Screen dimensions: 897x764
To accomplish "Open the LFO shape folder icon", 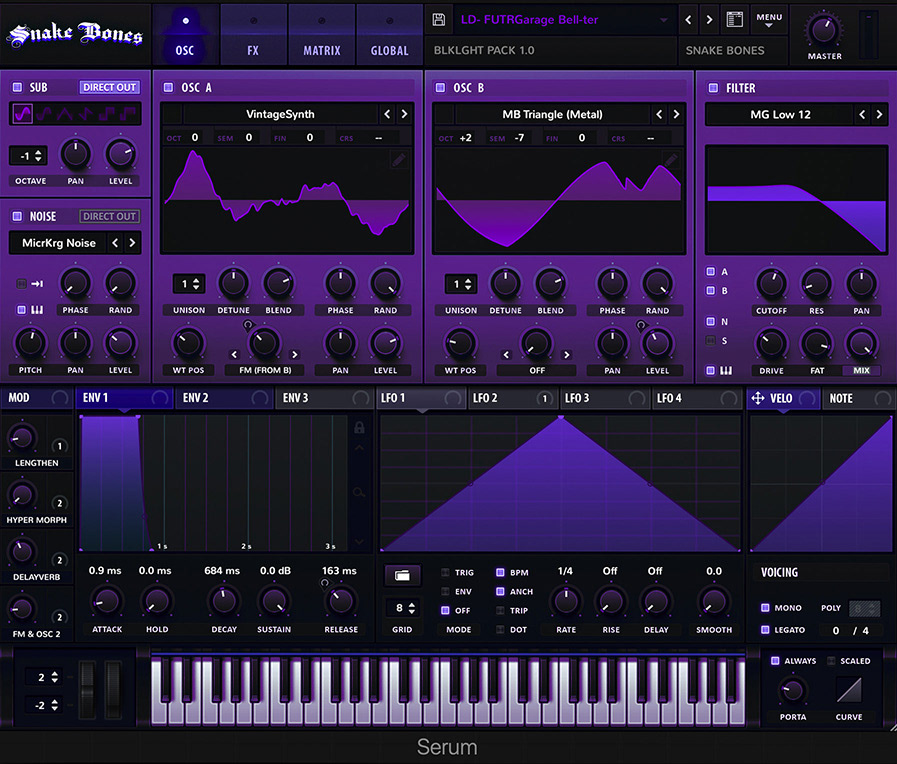I will (402, 575).
